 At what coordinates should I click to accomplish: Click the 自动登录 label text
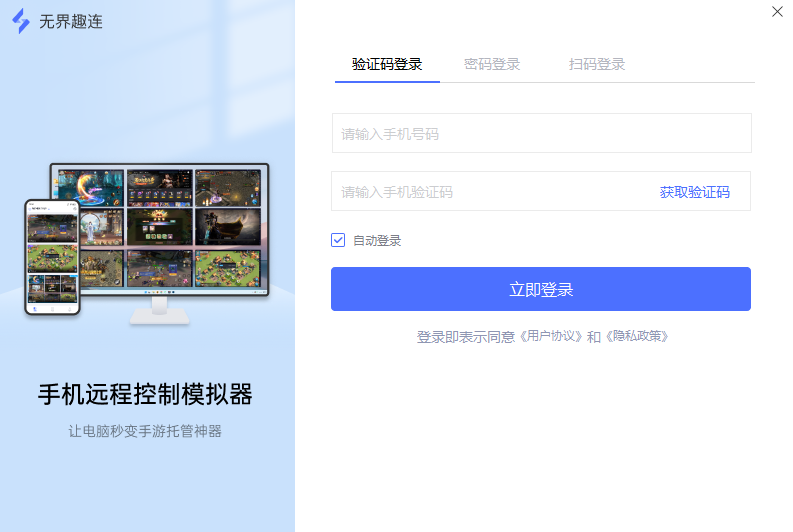coord(377,241)
